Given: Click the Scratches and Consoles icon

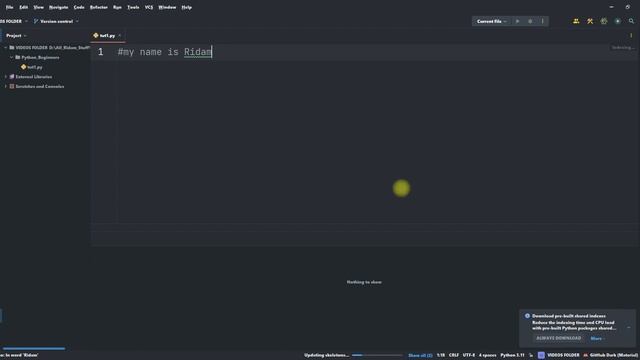Looking at the screenshot, I should (12, 87).
